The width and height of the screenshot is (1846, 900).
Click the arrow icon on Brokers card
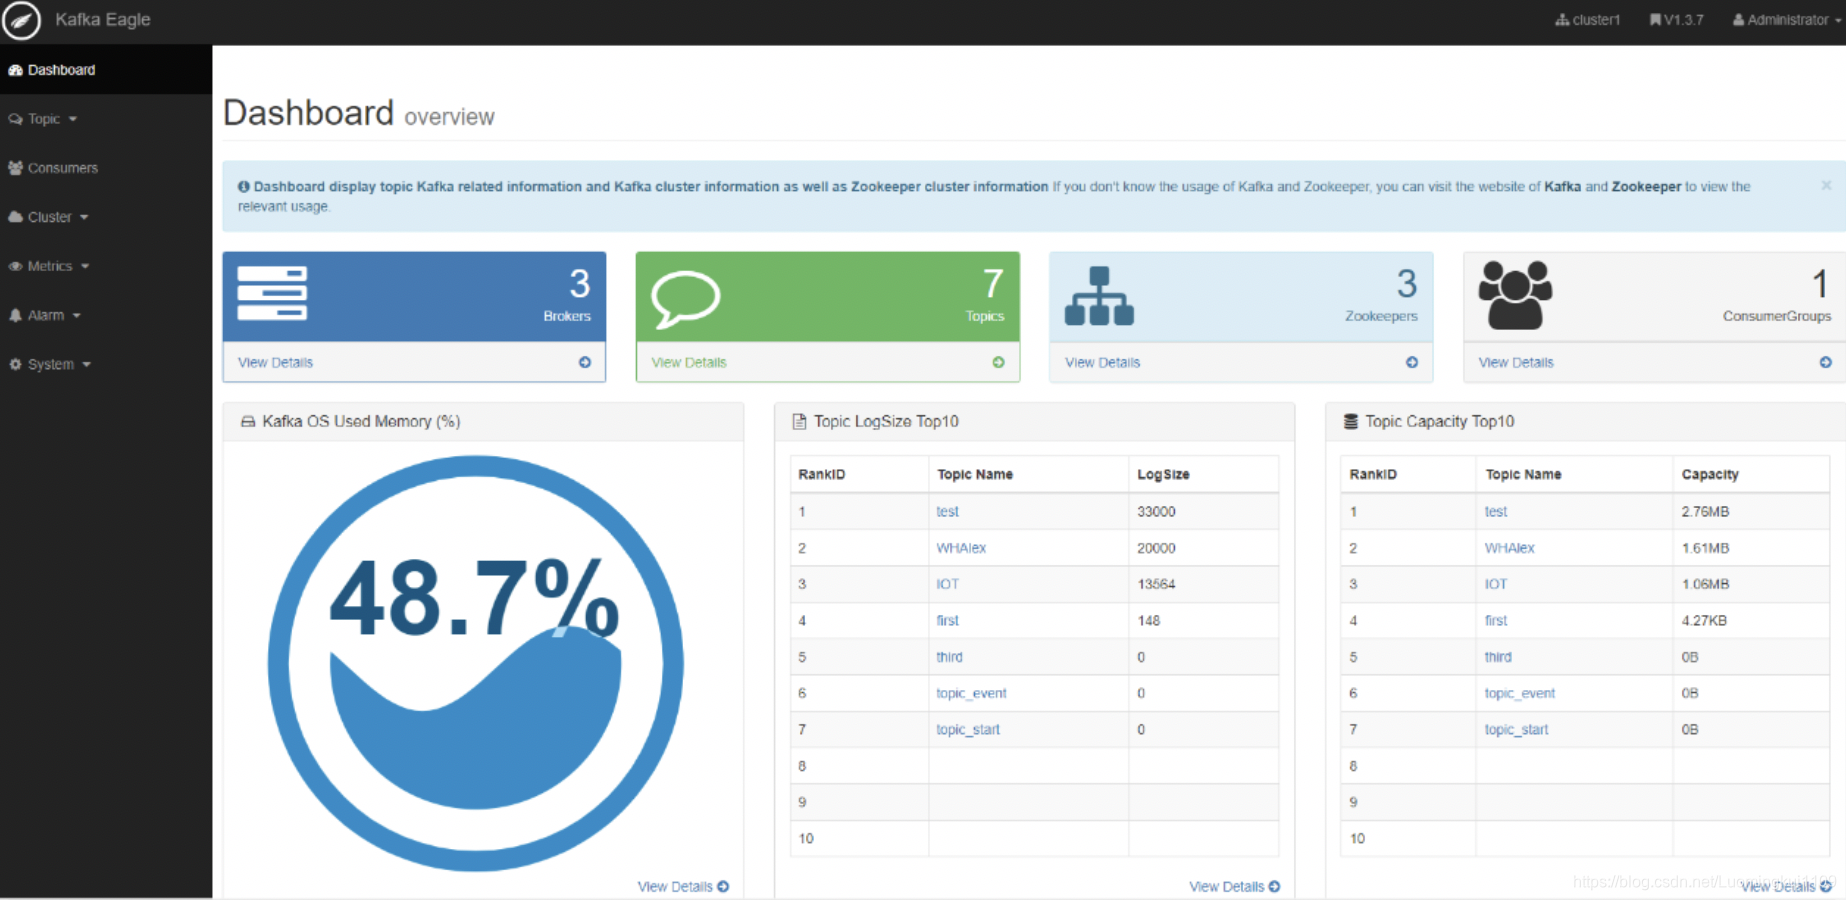click(585, 363)
